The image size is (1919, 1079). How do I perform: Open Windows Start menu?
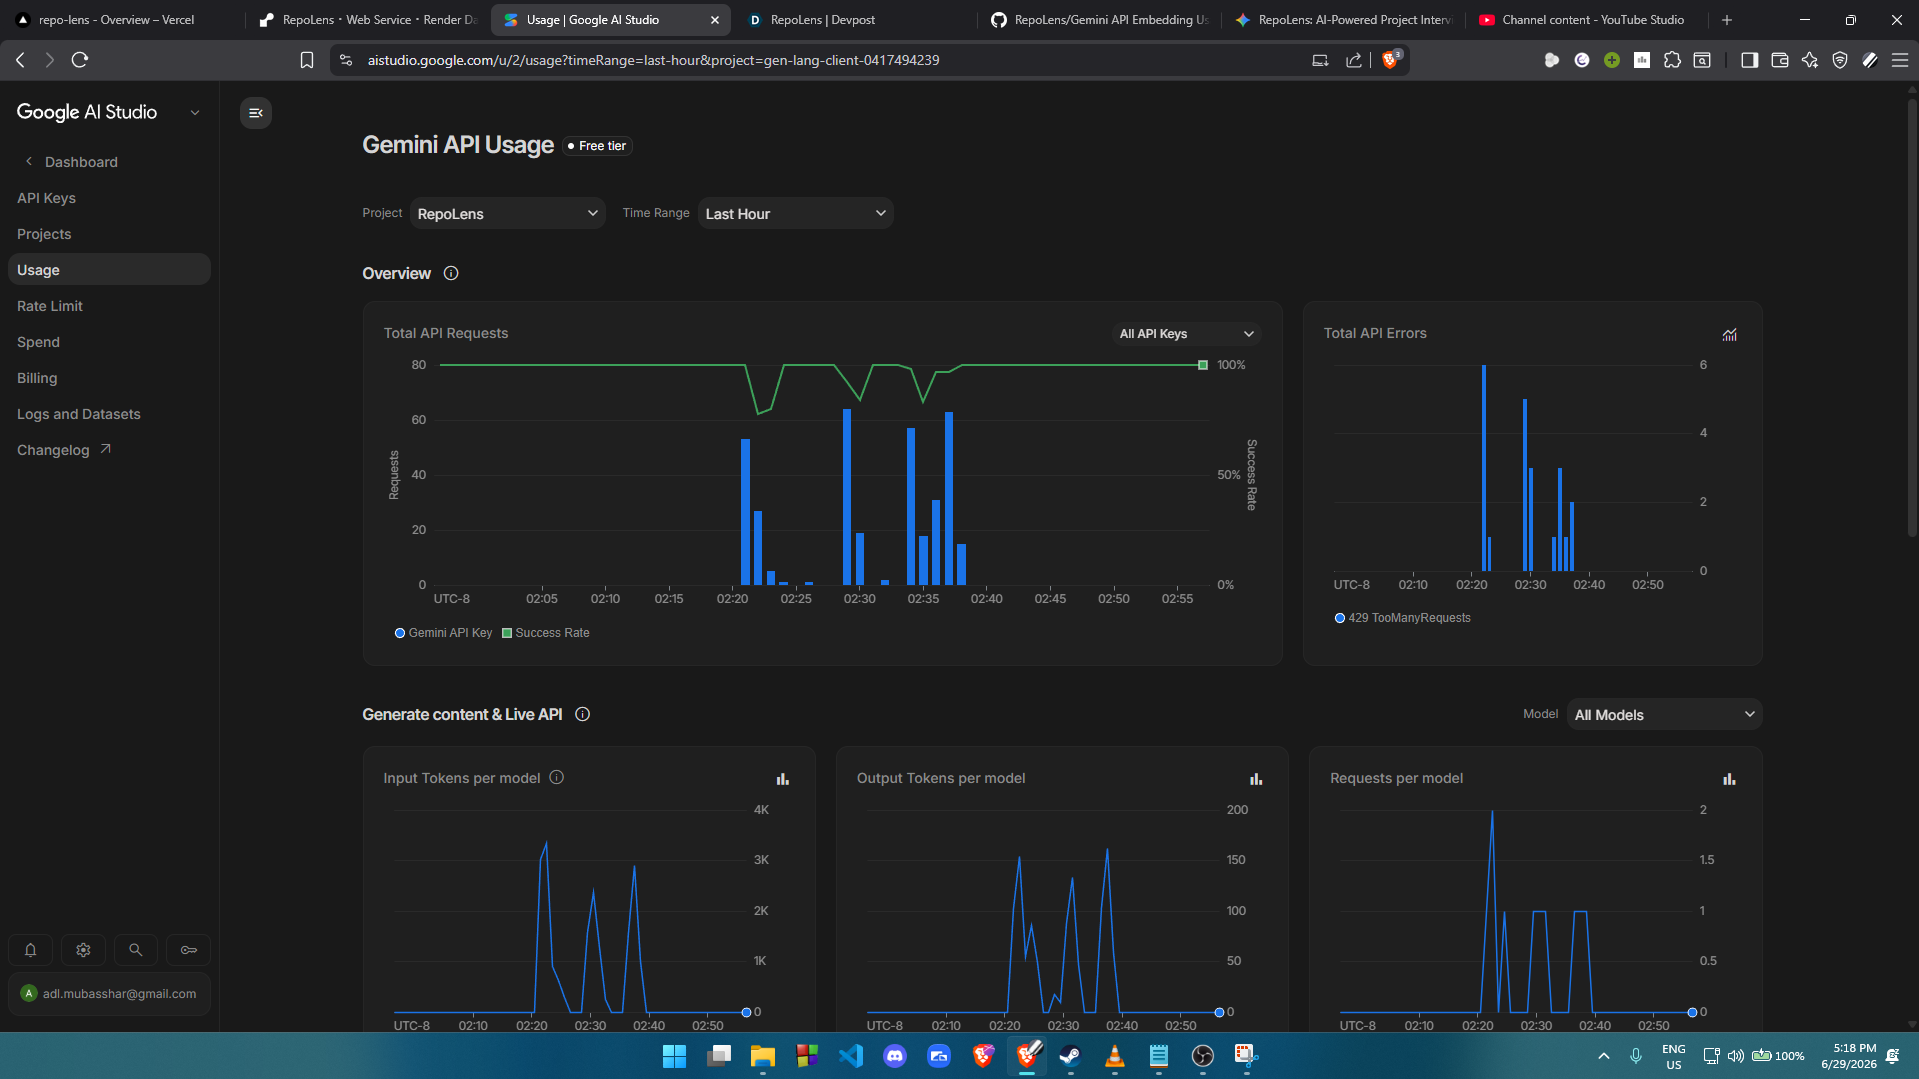coord(675,1056)
